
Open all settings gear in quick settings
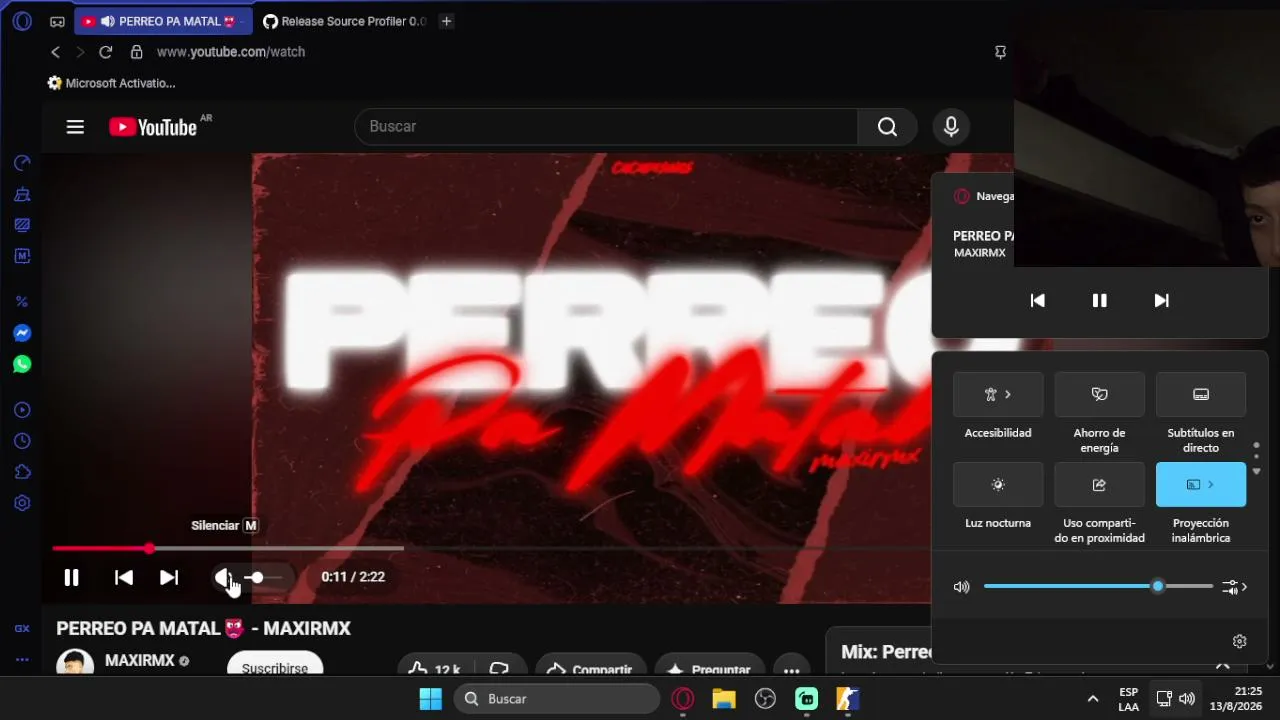coord(1240,641)
